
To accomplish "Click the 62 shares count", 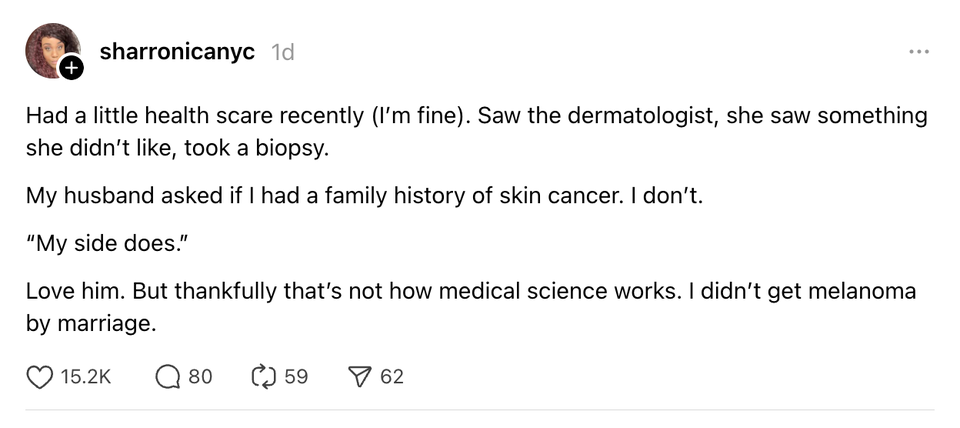I will 392,377.
